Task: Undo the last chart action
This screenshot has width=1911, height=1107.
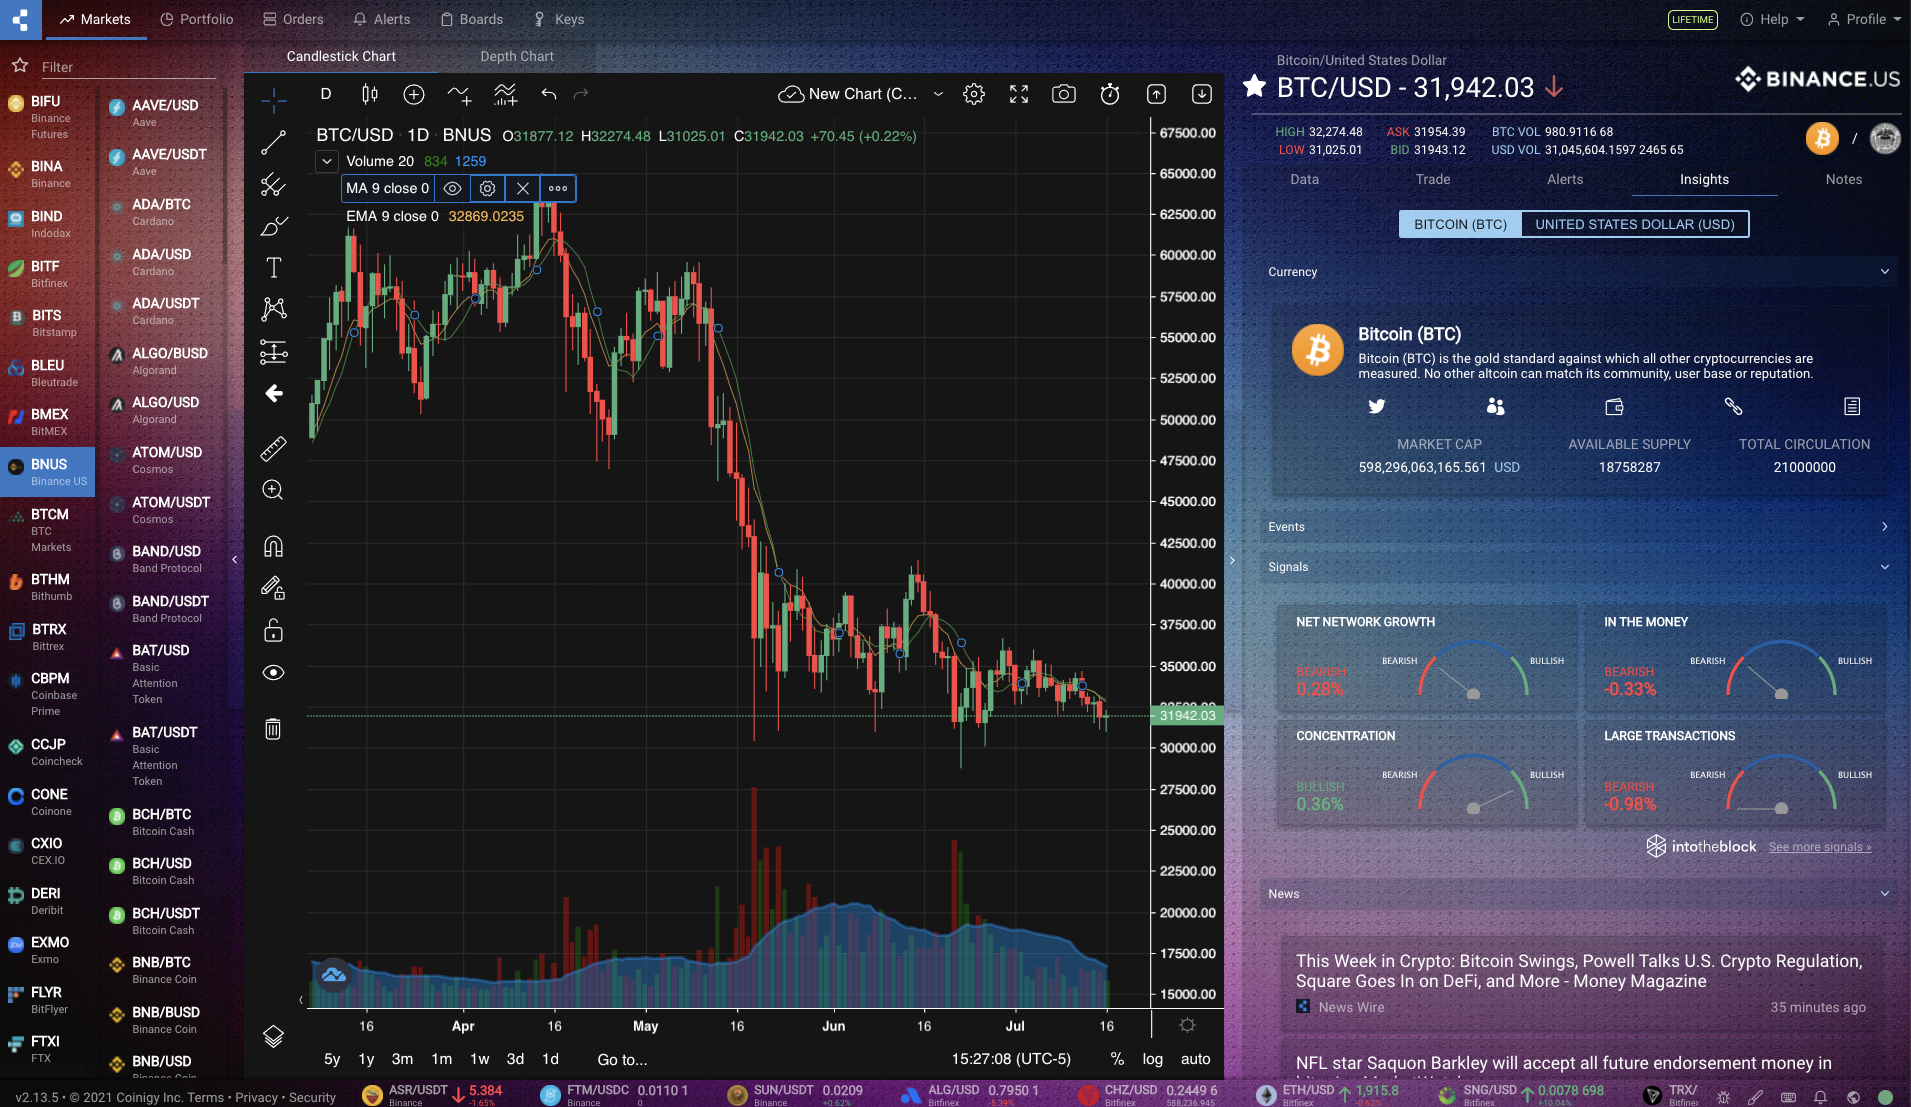Action: pos(548,94)
